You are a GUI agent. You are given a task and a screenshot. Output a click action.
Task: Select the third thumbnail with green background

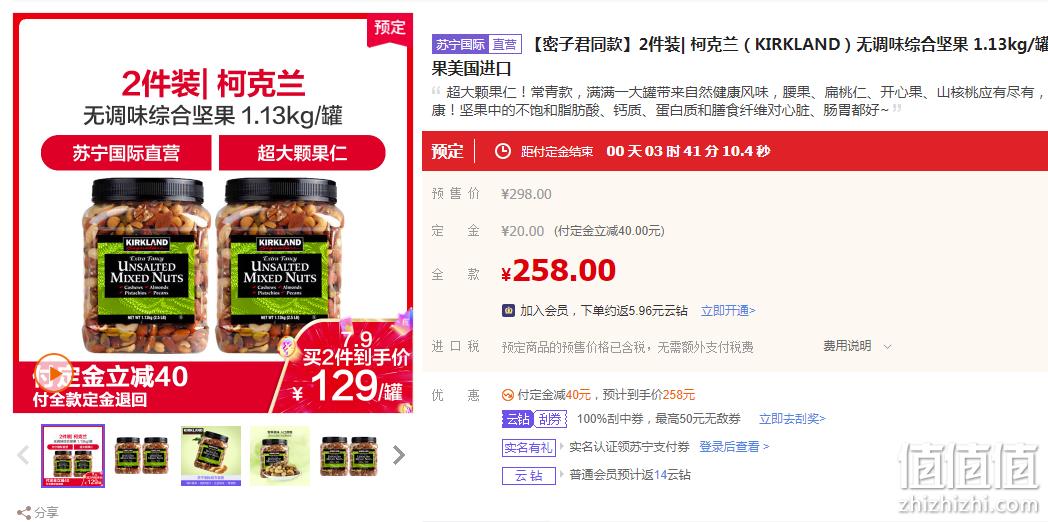211,456
